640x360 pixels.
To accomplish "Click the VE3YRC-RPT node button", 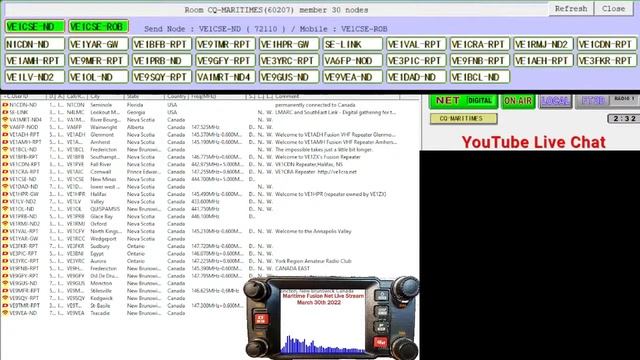I will point(289,60).
